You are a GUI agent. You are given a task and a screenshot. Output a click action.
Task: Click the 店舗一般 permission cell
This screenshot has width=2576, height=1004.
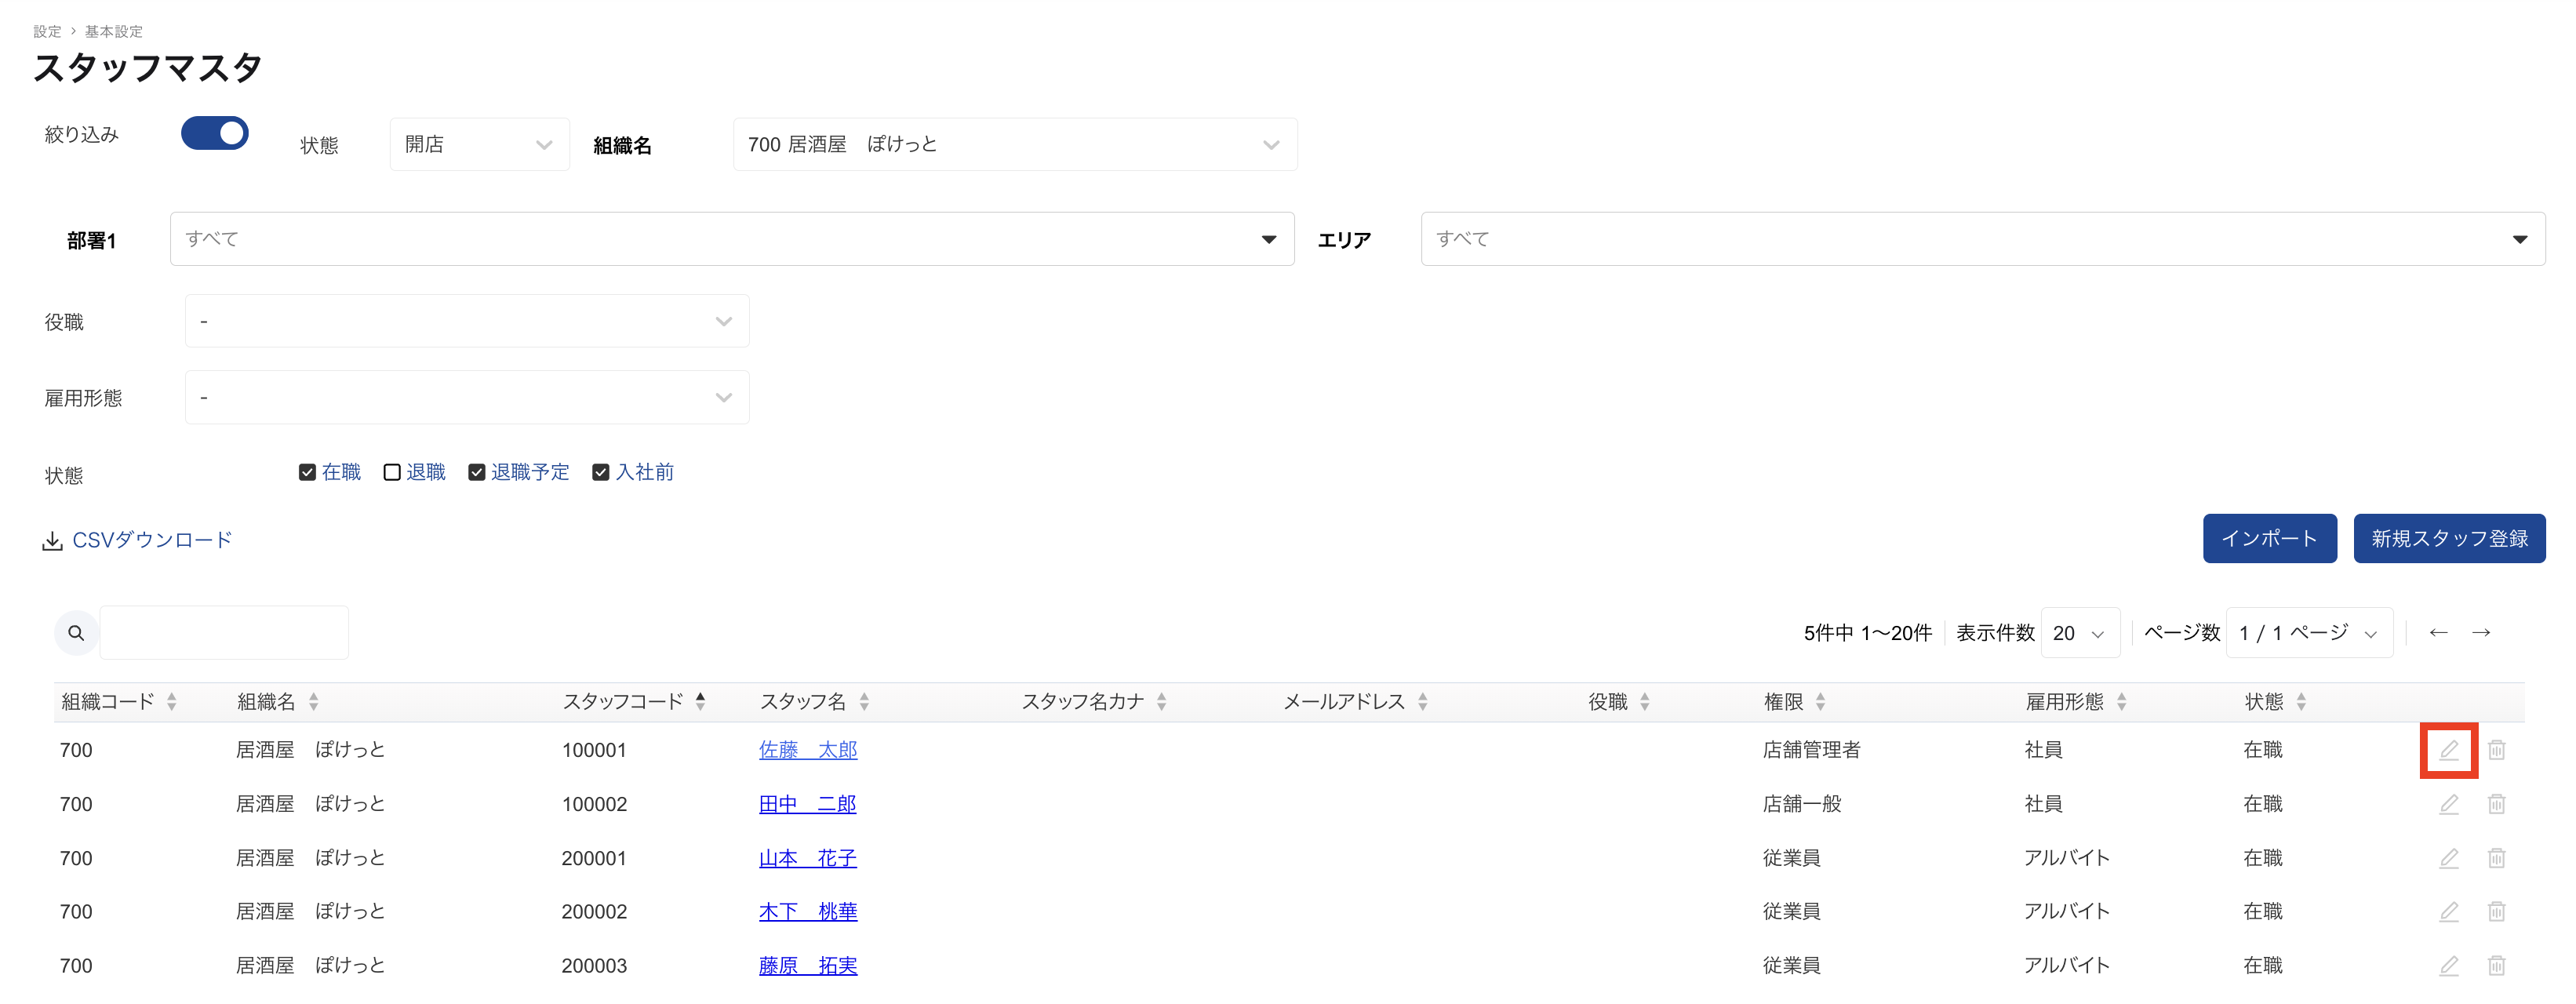point(1801,804)
